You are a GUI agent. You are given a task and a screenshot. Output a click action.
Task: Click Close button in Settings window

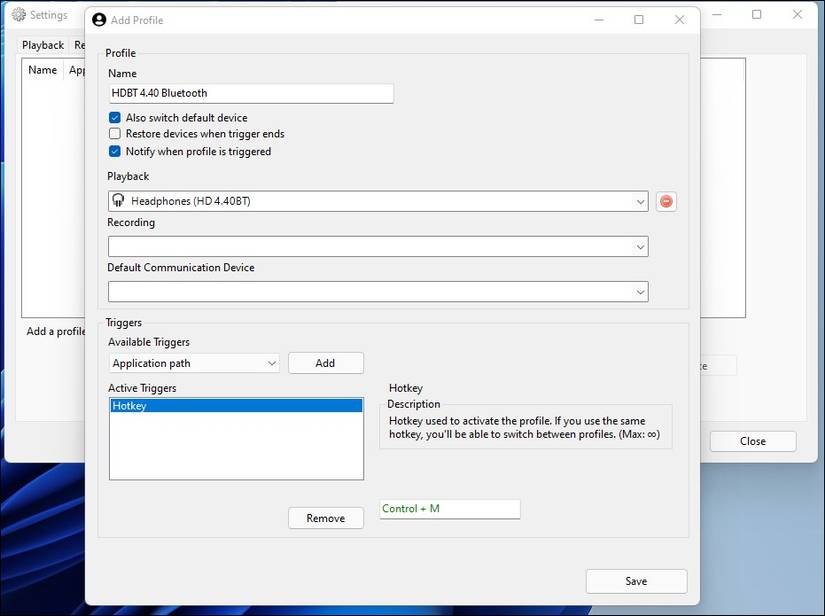click(753, 441)
